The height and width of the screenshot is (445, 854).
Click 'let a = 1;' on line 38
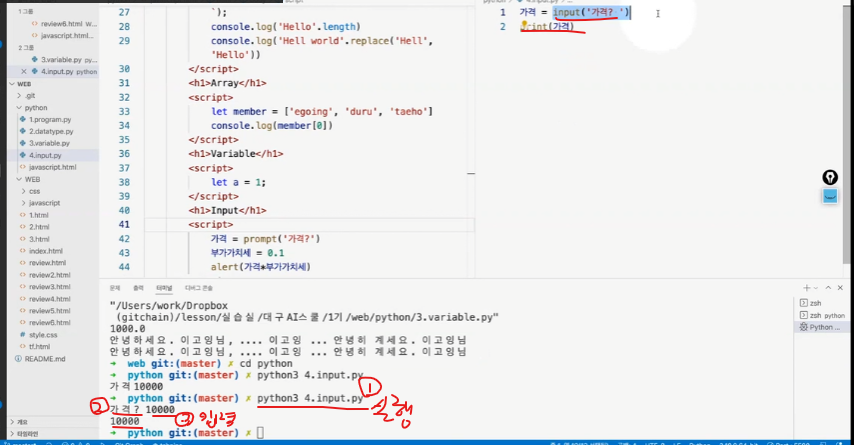point(239,182)
